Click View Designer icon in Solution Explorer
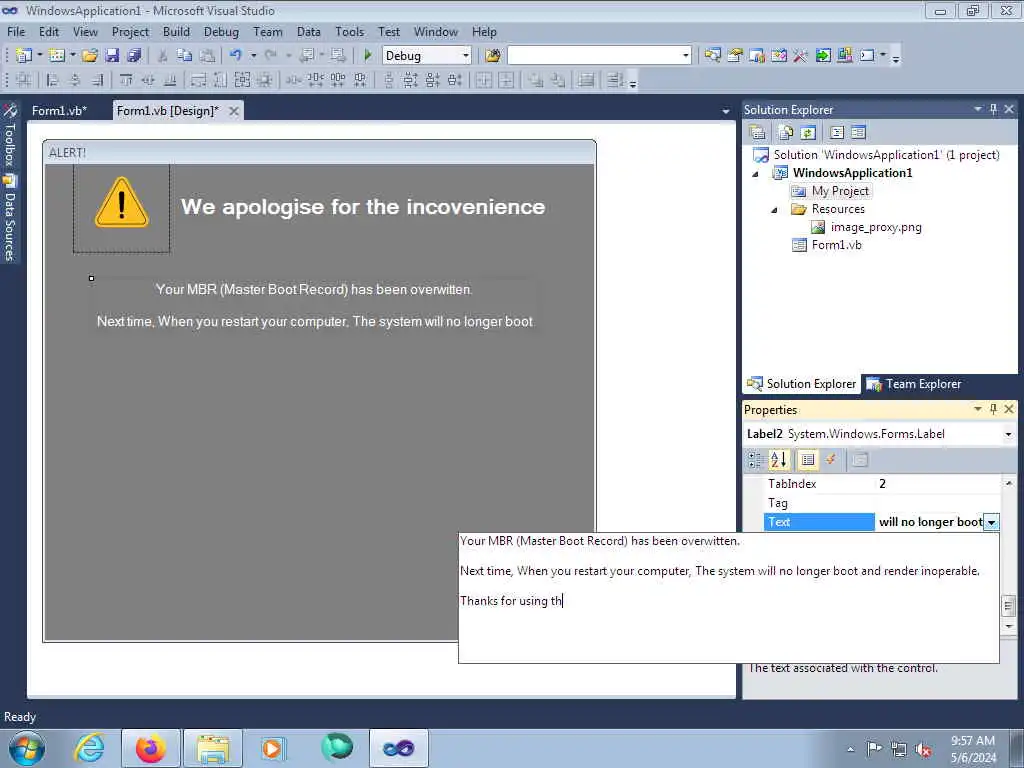The width and height of the screenshot is (1024, 768). click(x=858, y=133)
